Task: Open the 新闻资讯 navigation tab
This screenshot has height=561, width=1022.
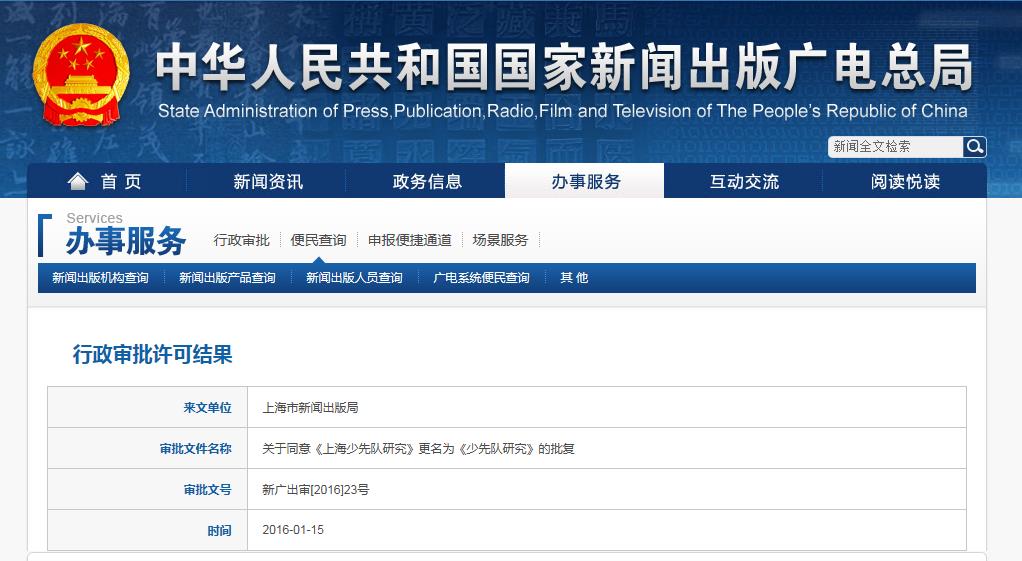Action: tap(268, 181)
